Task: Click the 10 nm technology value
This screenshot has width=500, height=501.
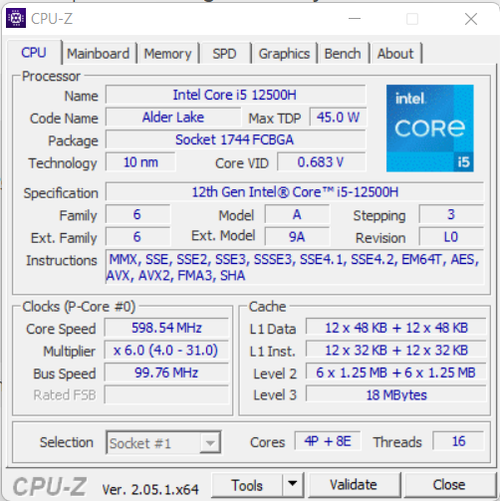Action: pyautogui.click(x=141, y=162)
